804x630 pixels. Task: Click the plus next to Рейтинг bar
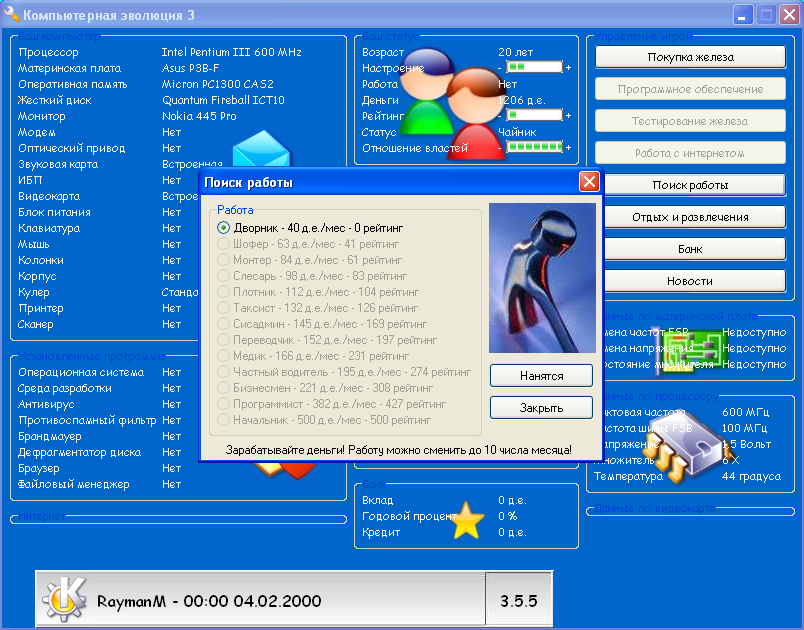(x=568, y=116)
